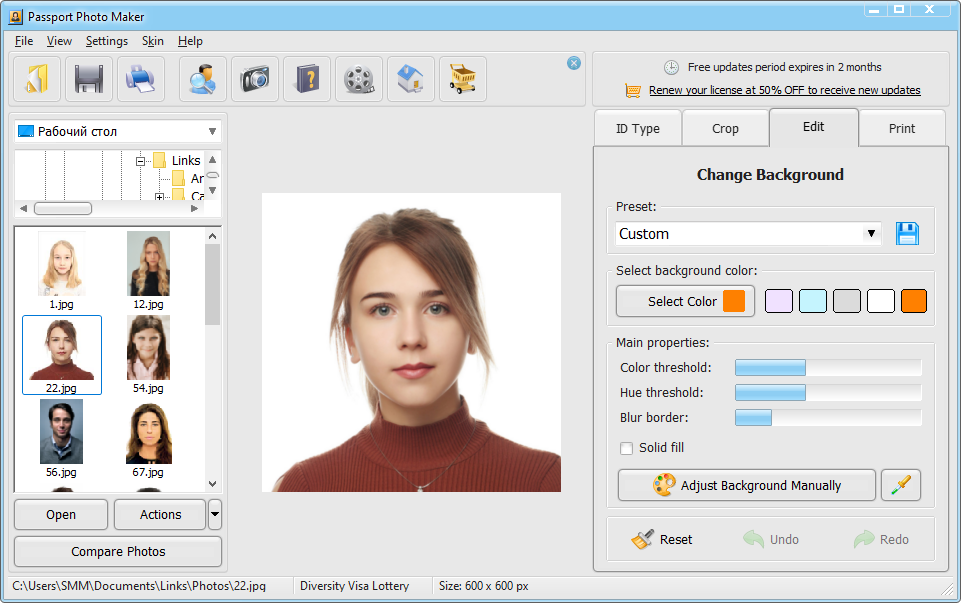Expand the Preset dropdown showing Custom
961x603 pixels.
[871, 234]
